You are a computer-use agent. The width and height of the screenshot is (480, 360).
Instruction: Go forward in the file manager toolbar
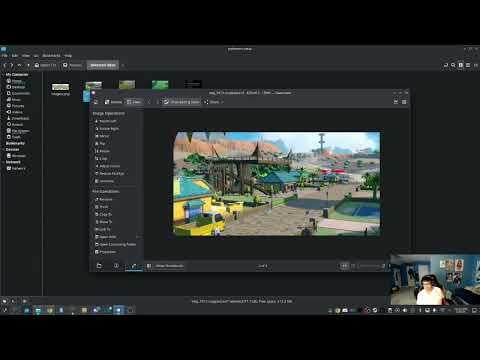(x=12, y=65)
